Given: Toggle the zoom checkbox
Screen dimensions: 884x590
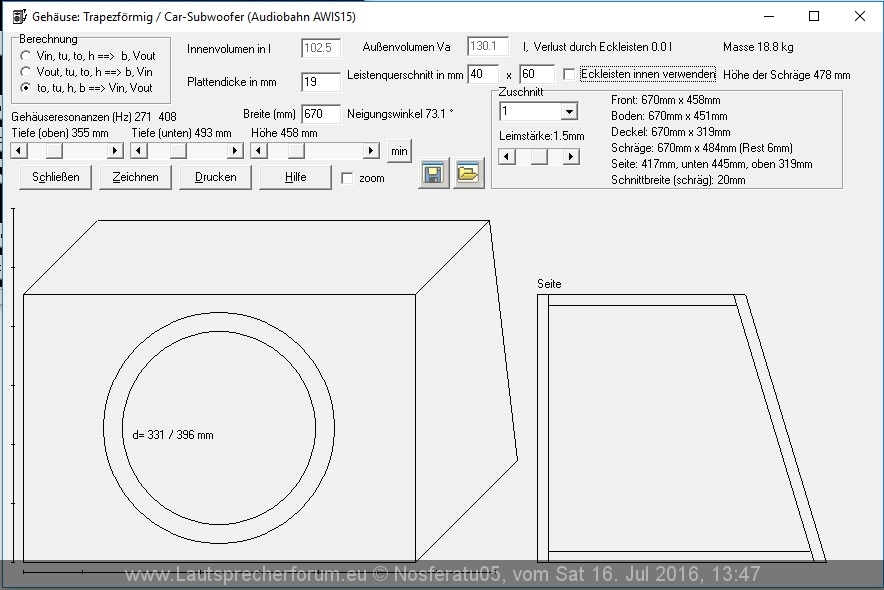Looking at the screenshot, I should click(347, 178).
